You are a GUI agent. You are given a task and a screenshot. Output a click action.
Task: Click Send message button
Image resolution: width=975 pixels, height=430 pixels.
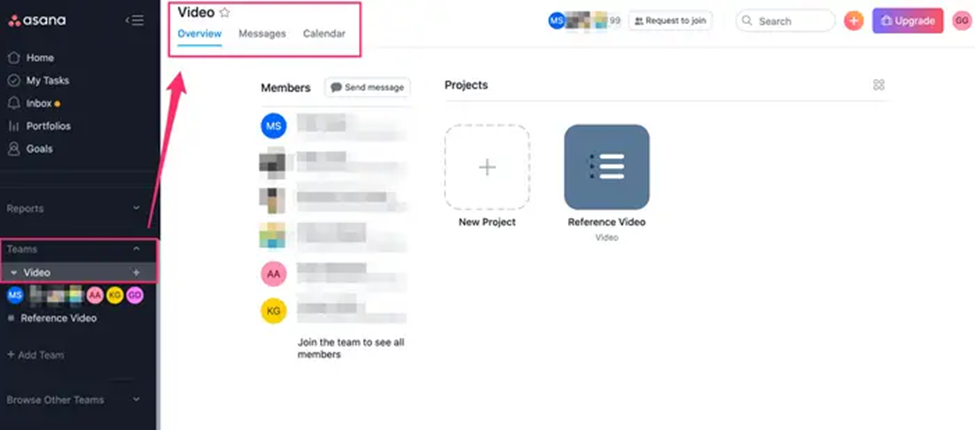click(x=367, y=88)
